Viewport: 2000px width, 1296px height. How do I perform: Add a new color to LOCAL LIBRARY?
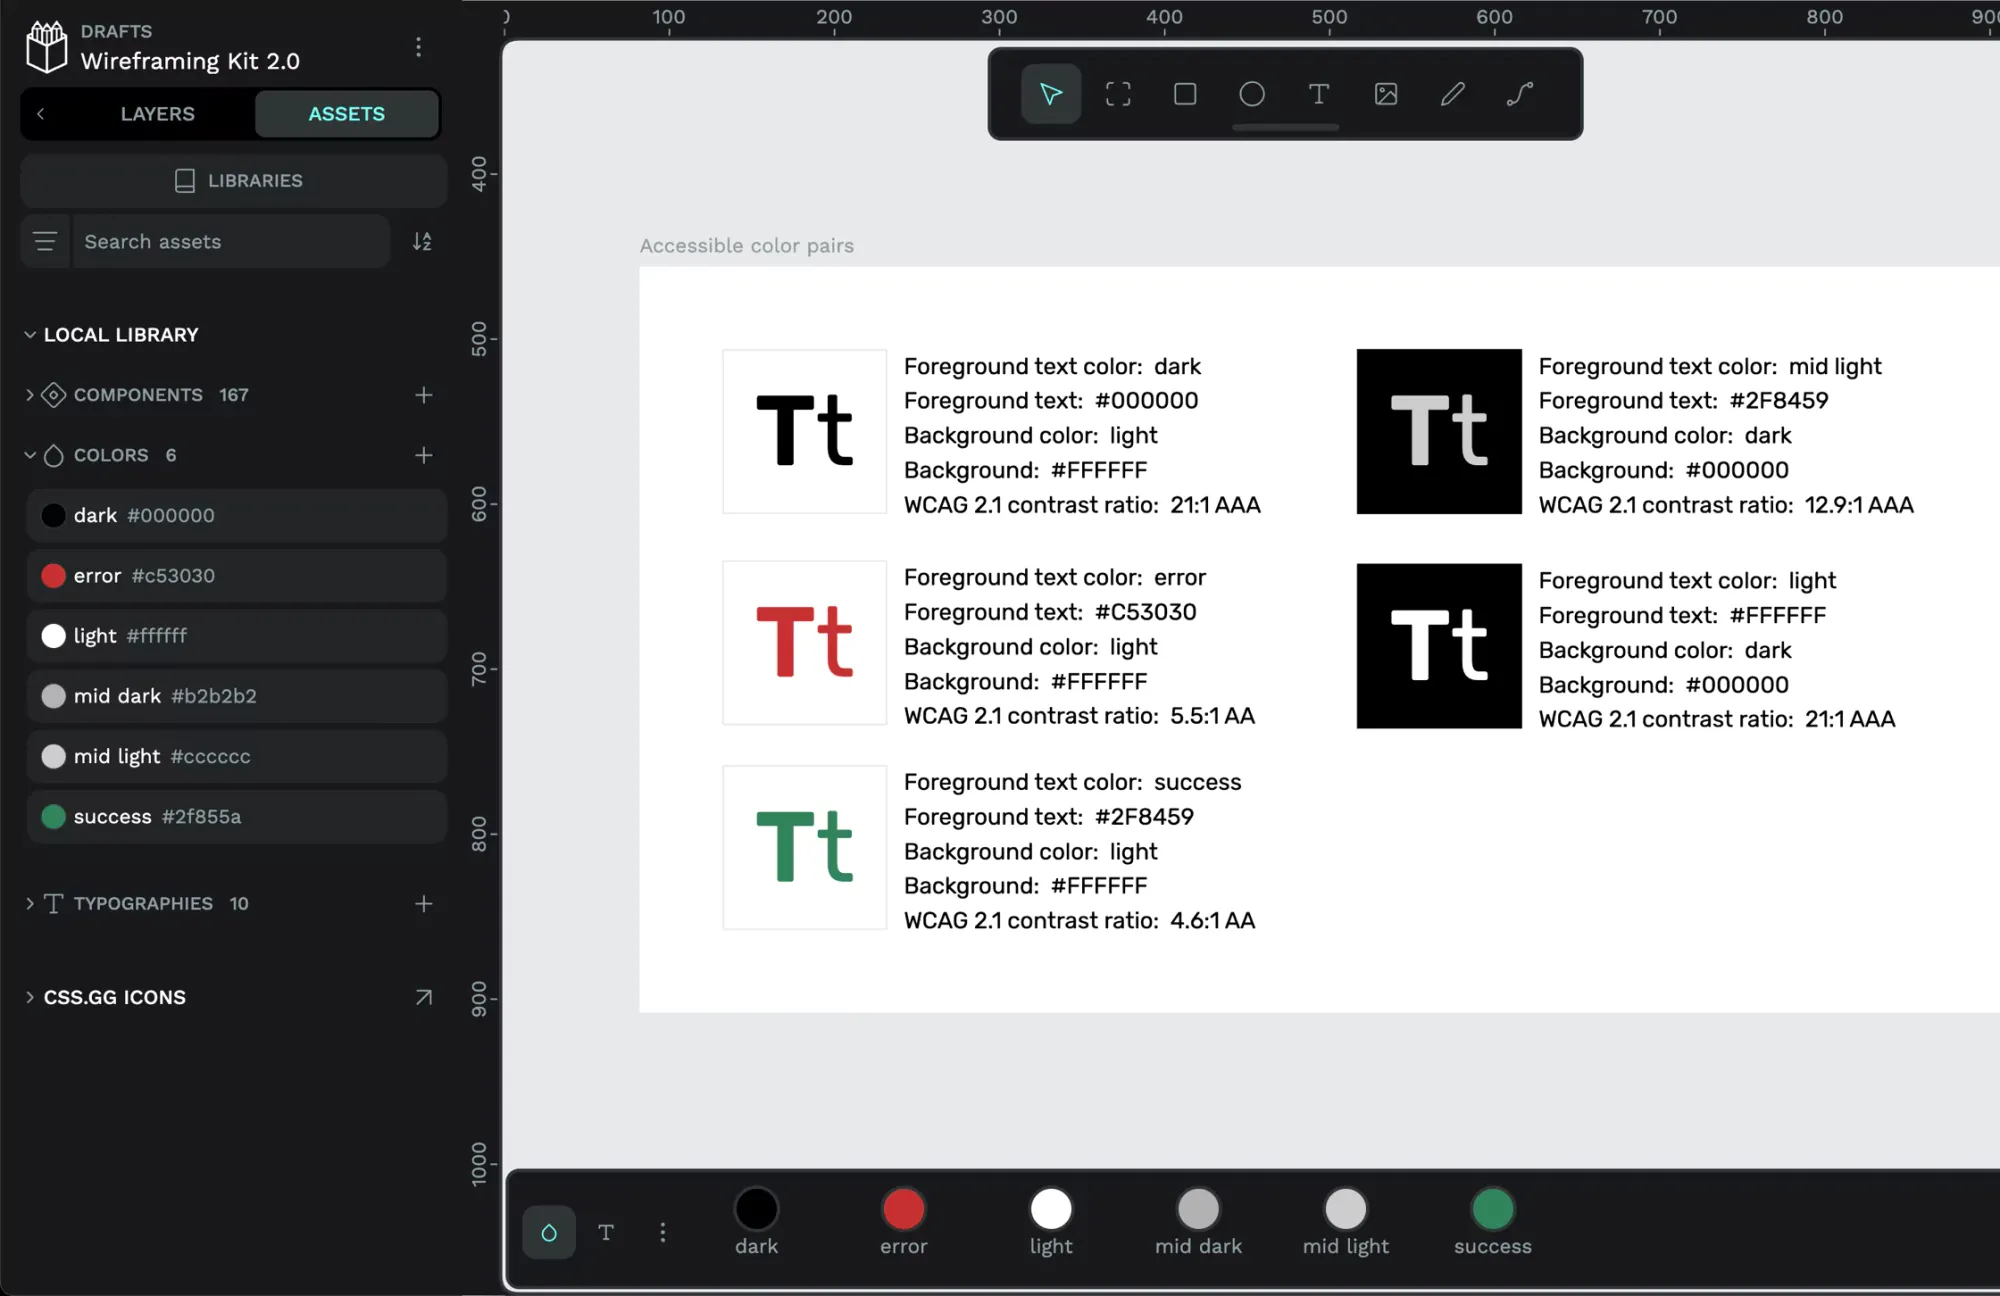point(421,455)
